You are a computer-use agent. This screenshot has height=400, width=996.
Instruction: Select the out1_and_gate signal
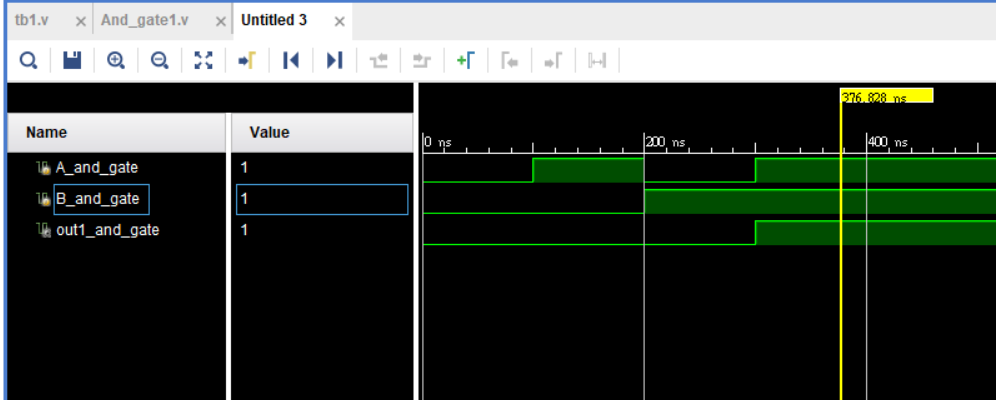click(107, 230)
